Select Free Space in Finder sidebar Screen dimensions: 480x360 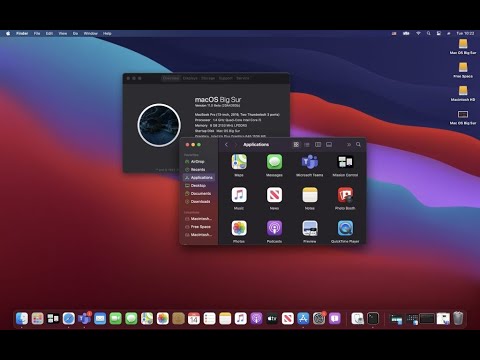click(x=199, y=227)
